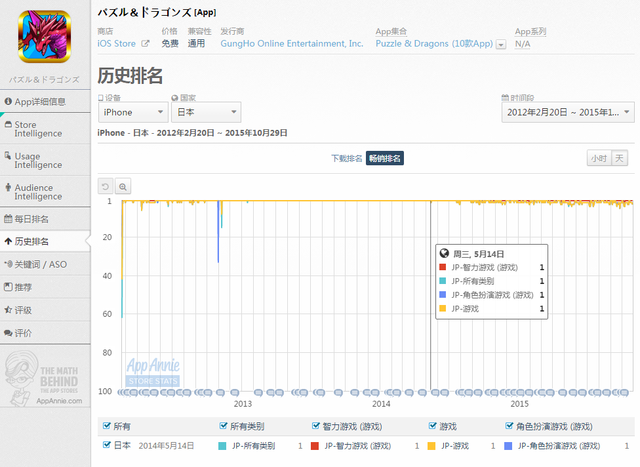
Task: Open 评级 page in sidebar
Action: (x=45, y=310)
